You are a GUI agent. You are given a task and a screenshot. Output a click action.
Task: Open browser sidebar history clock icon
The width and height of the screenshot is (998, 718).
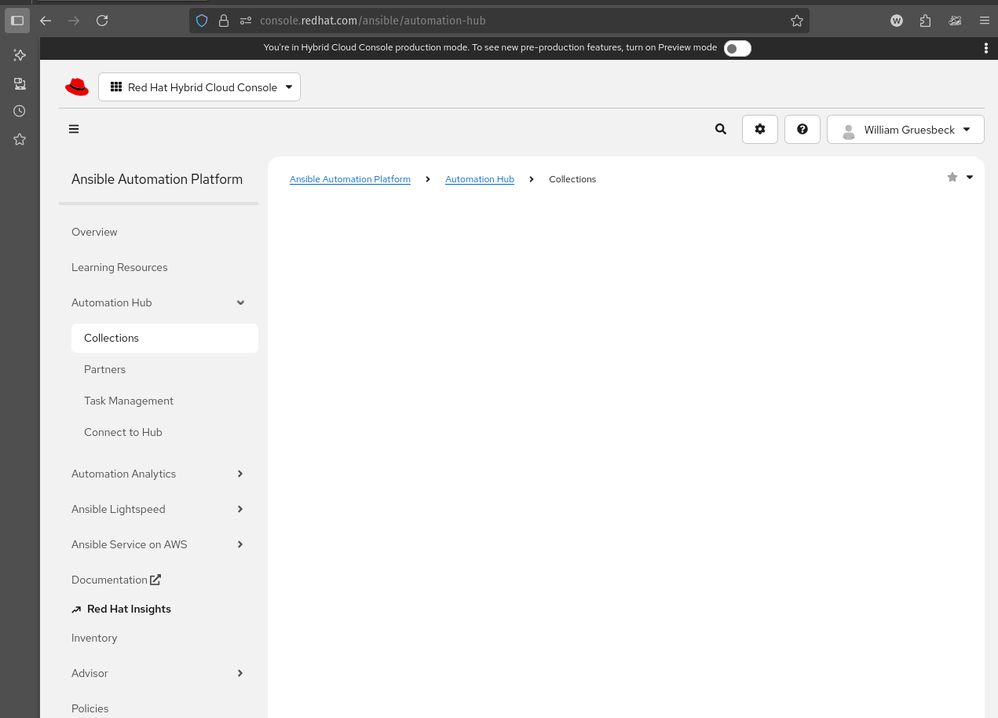(x=19, y=111)
